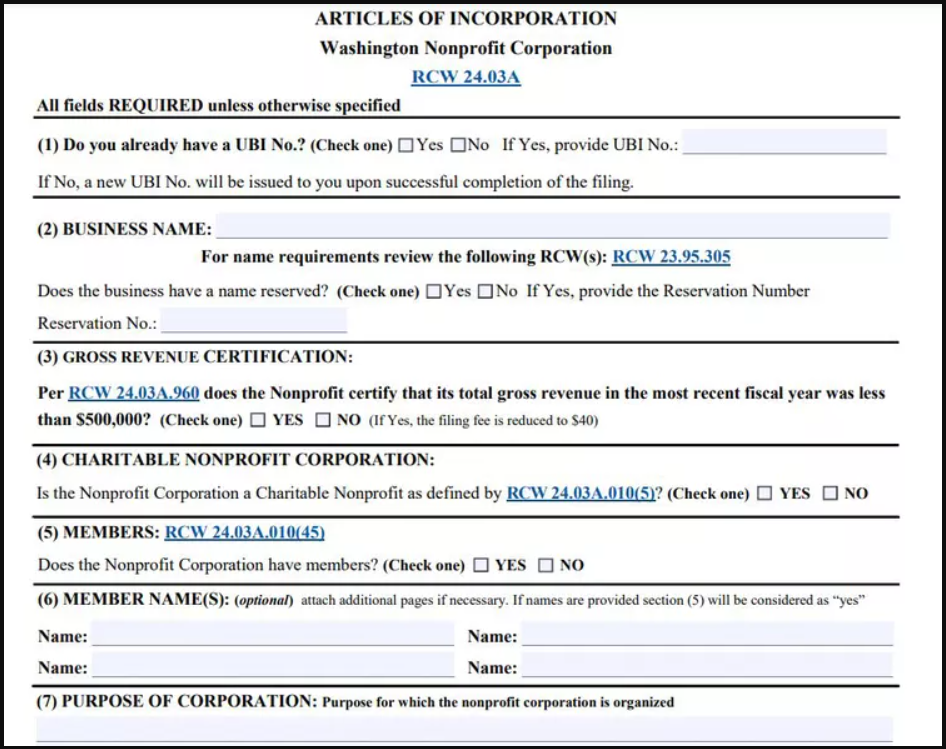The width and height of the screenshot is (946, 749).
Task: Click the Reservation No. input field
Action: click(254, 320)
